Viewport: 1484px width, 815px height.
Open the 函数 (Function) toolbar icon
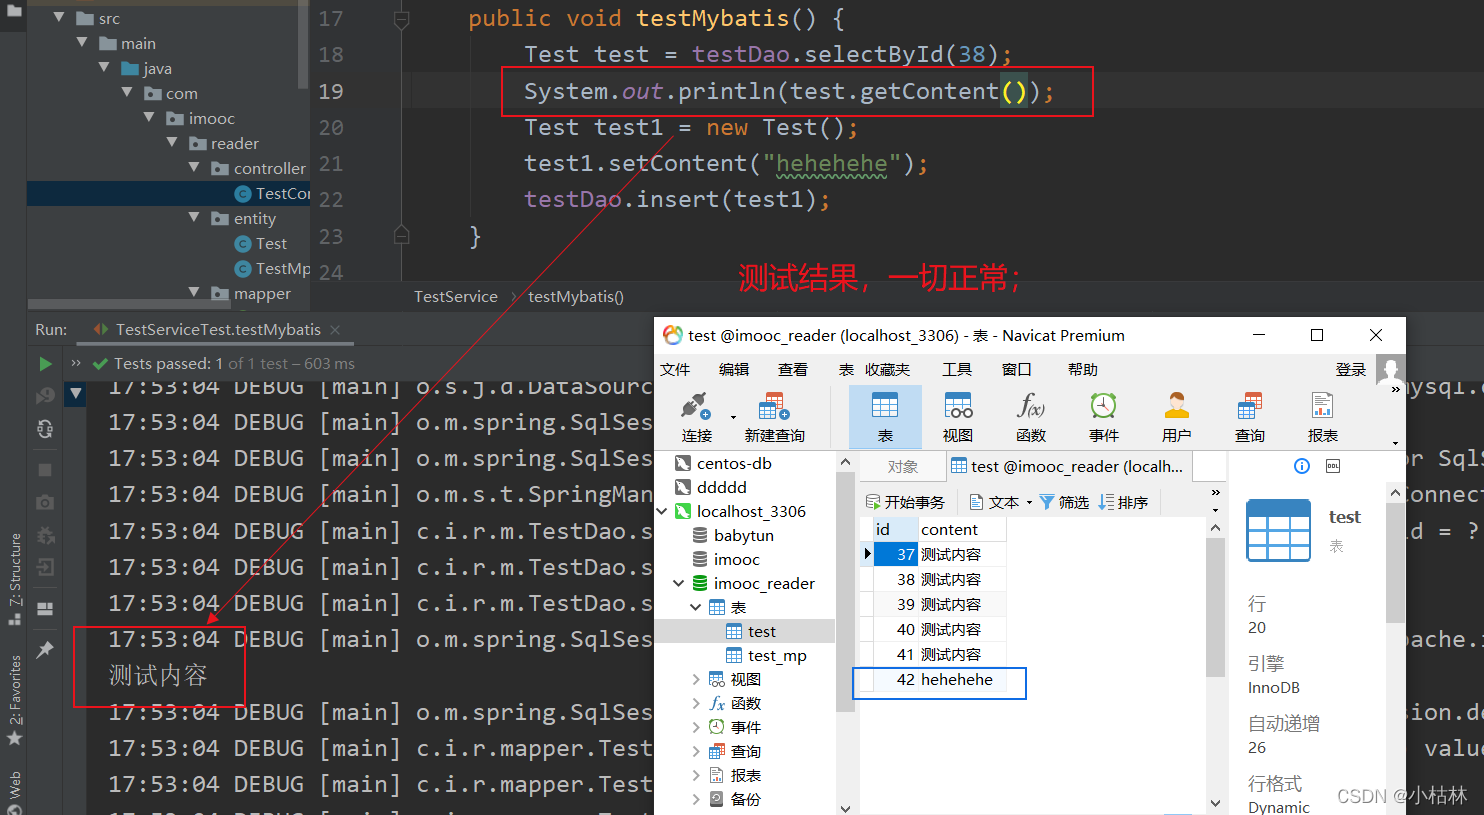pyautogui.click(x=1031, y=406)
